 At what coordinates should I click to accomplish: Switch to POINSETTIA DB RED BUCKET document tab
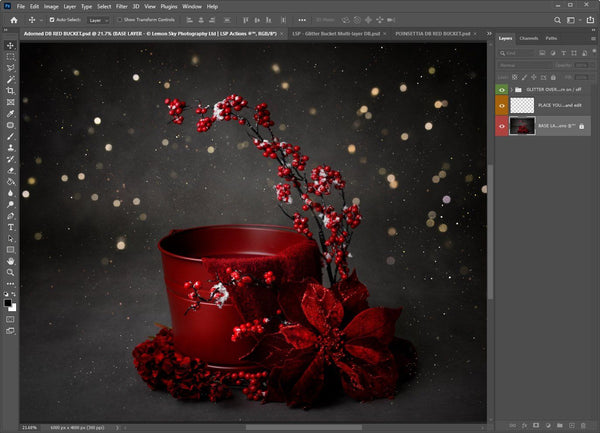tap(432, 33)
